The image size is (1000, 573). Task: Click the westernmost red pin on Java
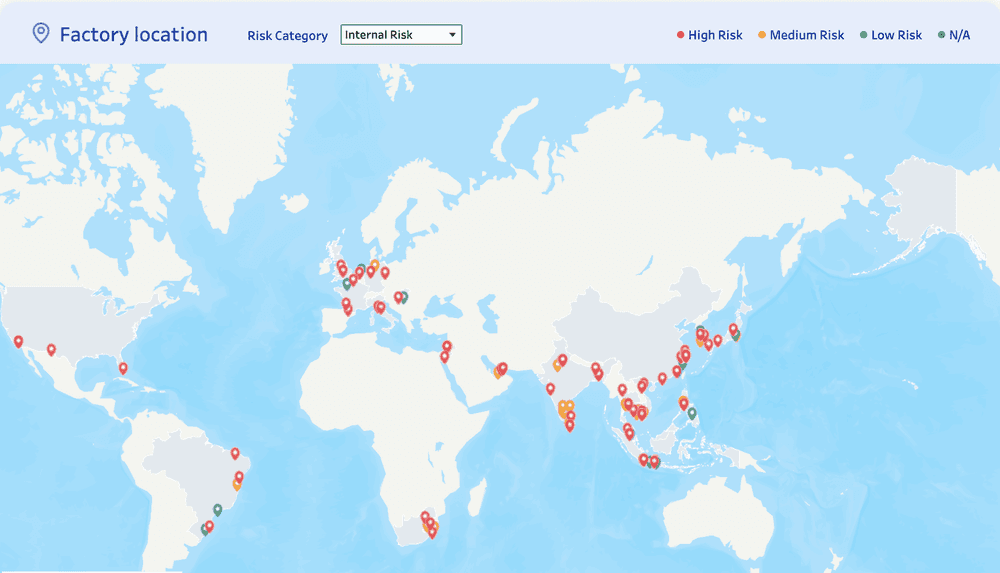[643, 460]
